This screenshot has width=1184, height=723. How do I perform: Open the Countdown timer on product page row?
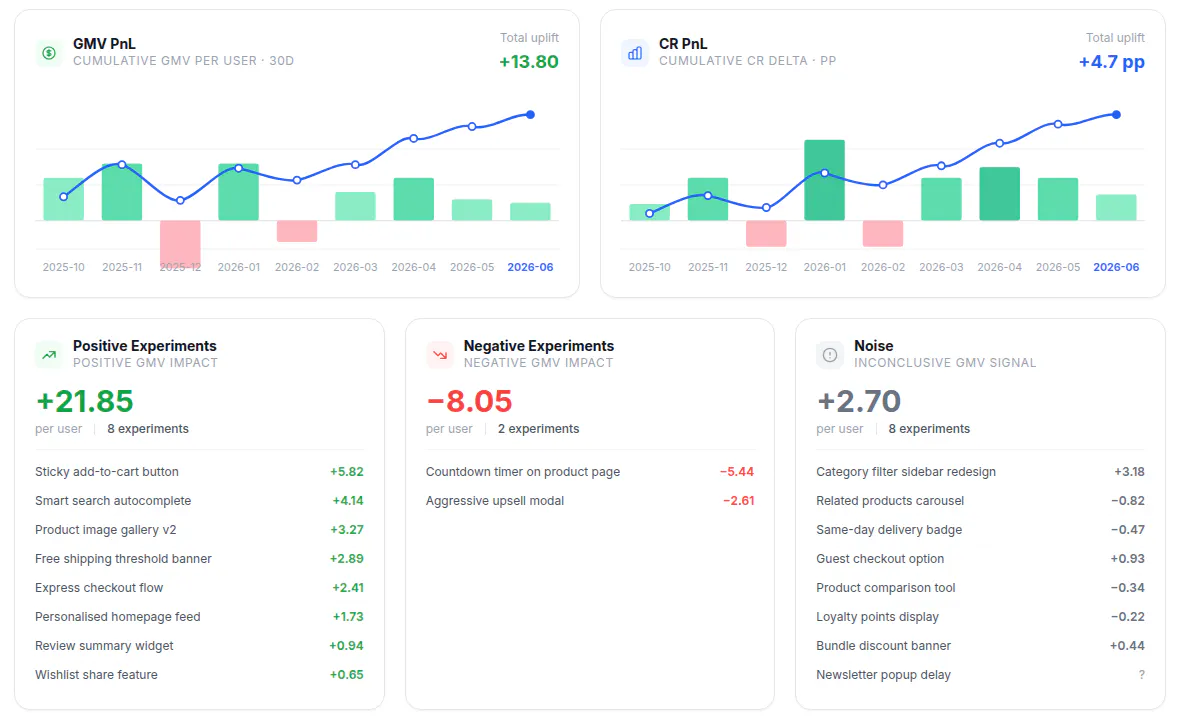tap(590, 471)
